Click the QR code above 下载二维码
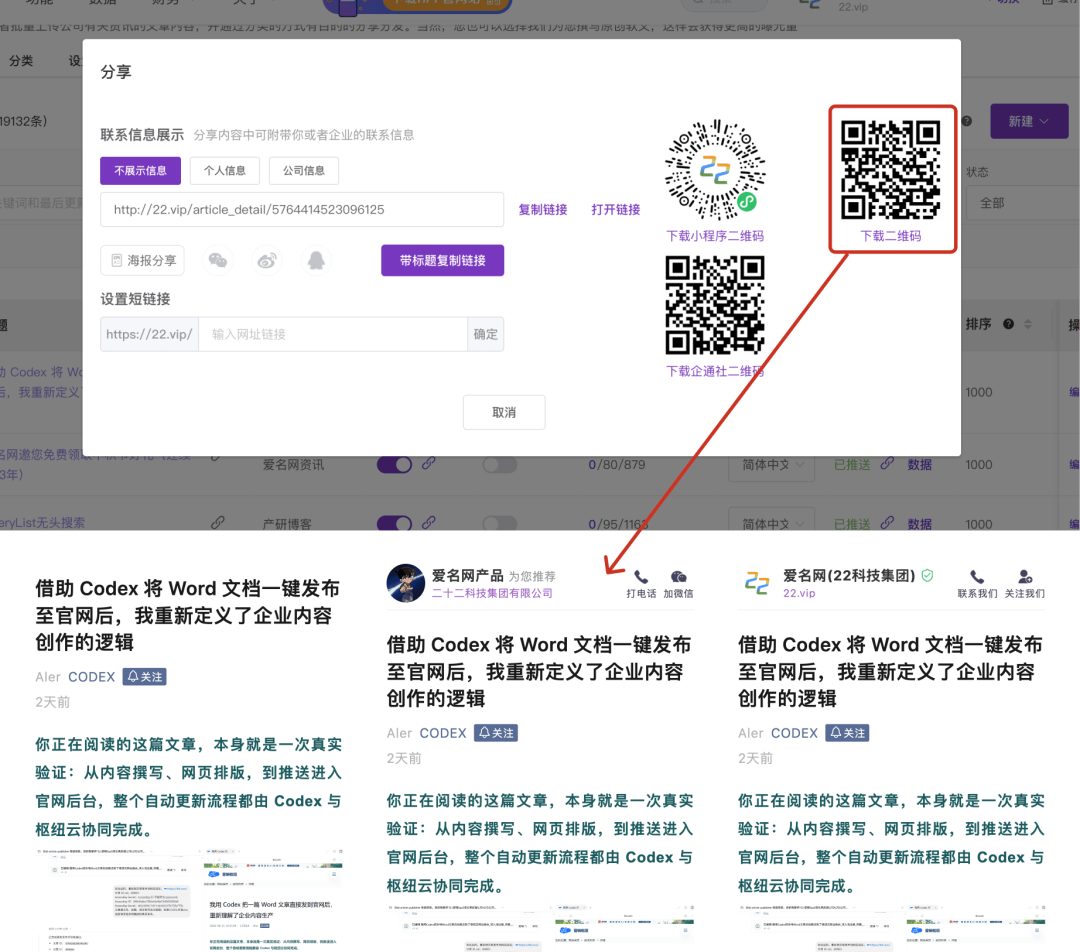Viewport: 1080px width, 952px height. click(x=891, y=169)
